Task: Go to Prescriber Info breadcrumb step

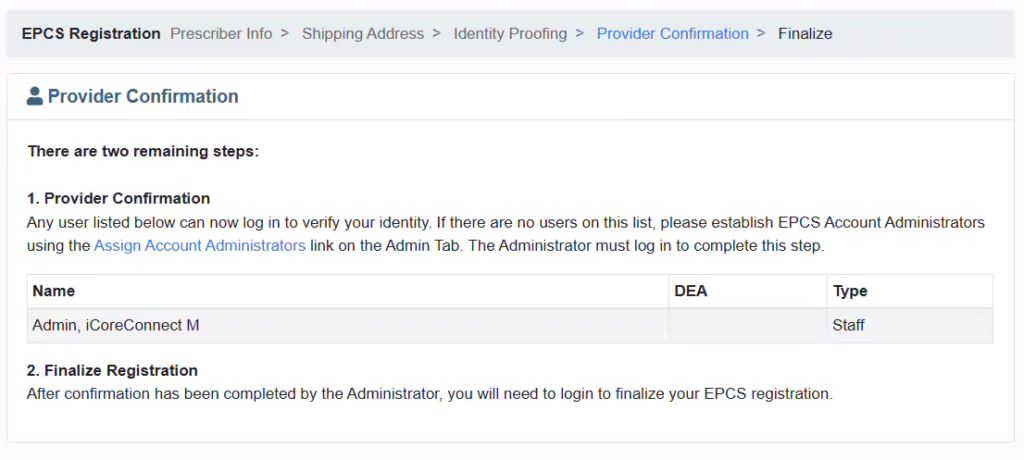Action: (221, 34)
